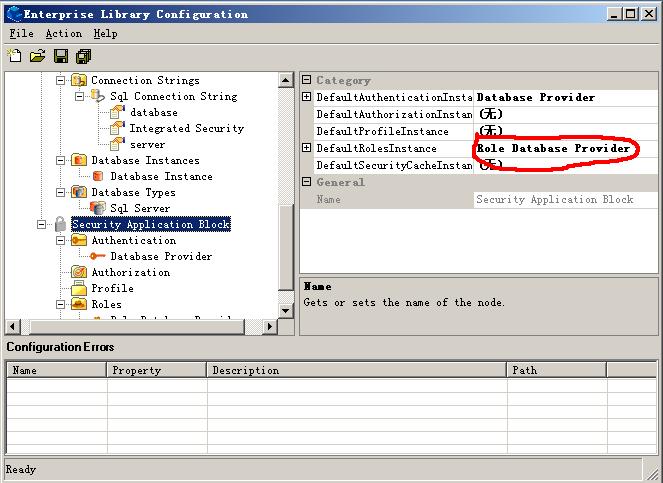The width and height of the screenshot is (663, 483).
Task: Click the Open Application folder icon
Action: [x=37, y=56]
